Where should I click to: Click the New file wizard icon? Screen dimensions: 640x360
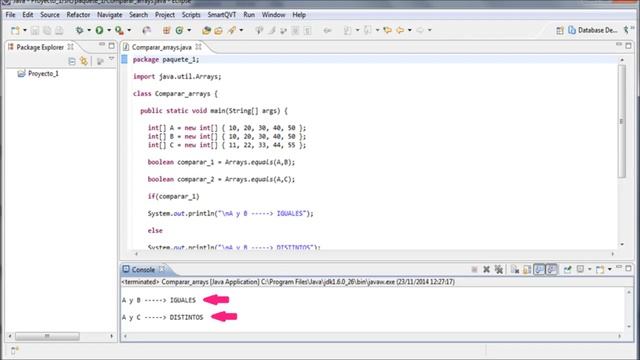pyautogui.click(x=15, y=30)
